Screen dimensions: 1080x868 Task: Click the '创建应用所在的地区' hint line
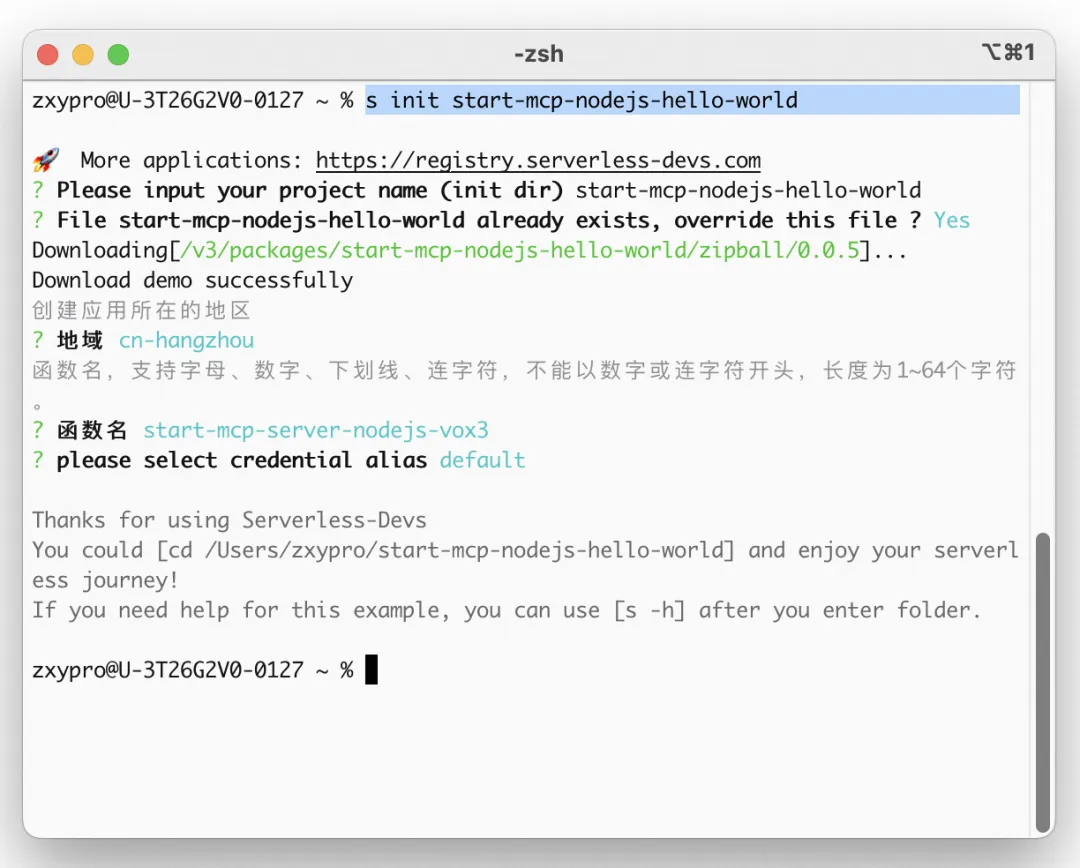pyautogui.click(x=141, y=311)
